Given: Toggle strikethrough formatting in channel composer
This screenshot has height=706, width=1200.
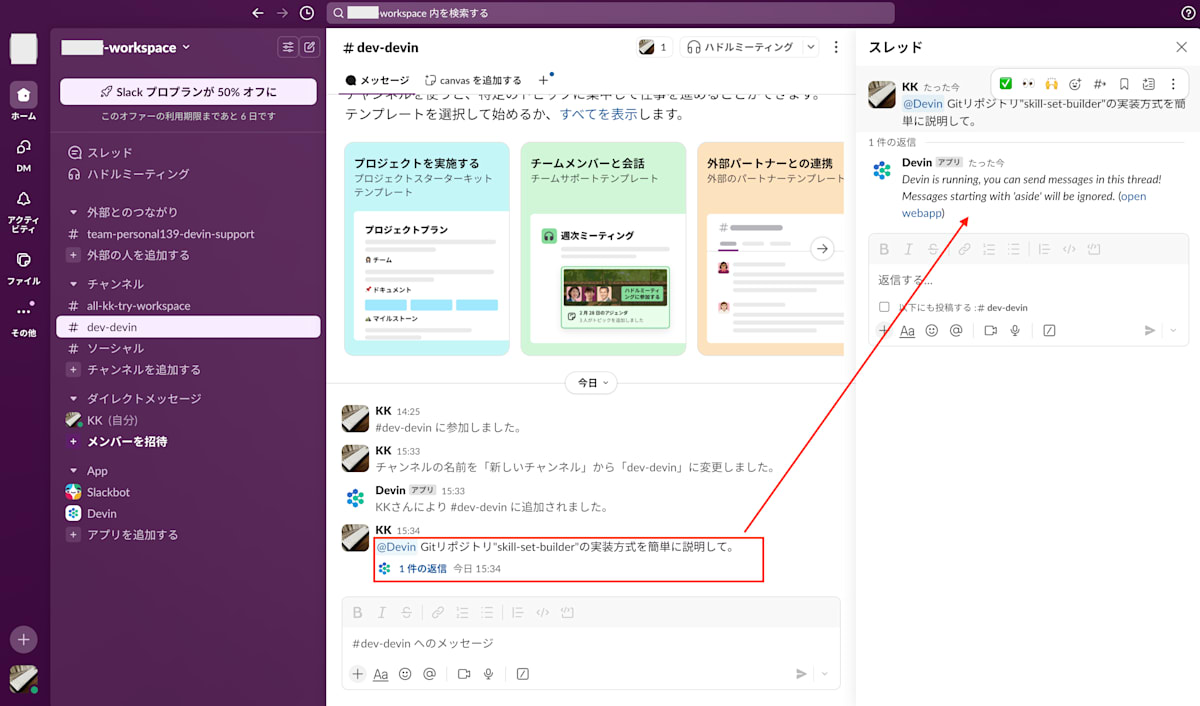Looking at the screenshot, I should [406, 613].
